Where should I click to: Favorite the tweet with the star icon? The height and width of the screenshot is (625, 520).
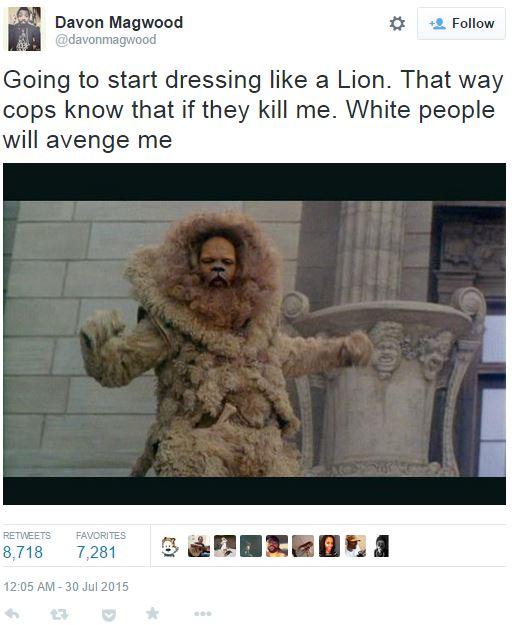click(153, 613)
